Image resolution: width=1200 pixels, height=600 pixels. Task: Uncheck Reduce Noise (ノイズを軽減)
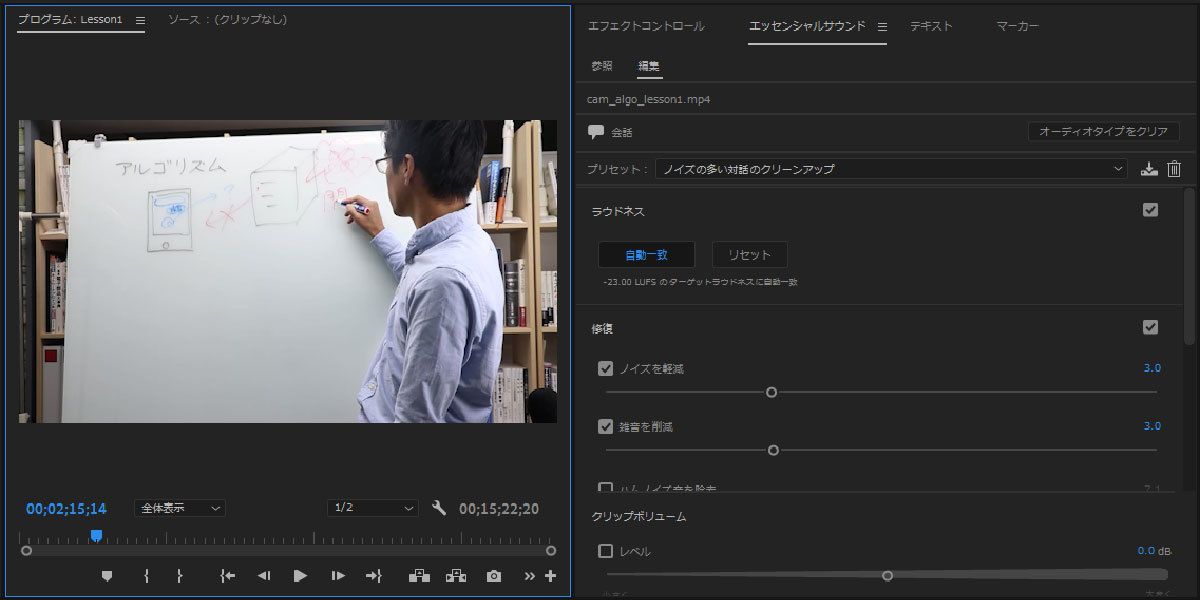605,368
